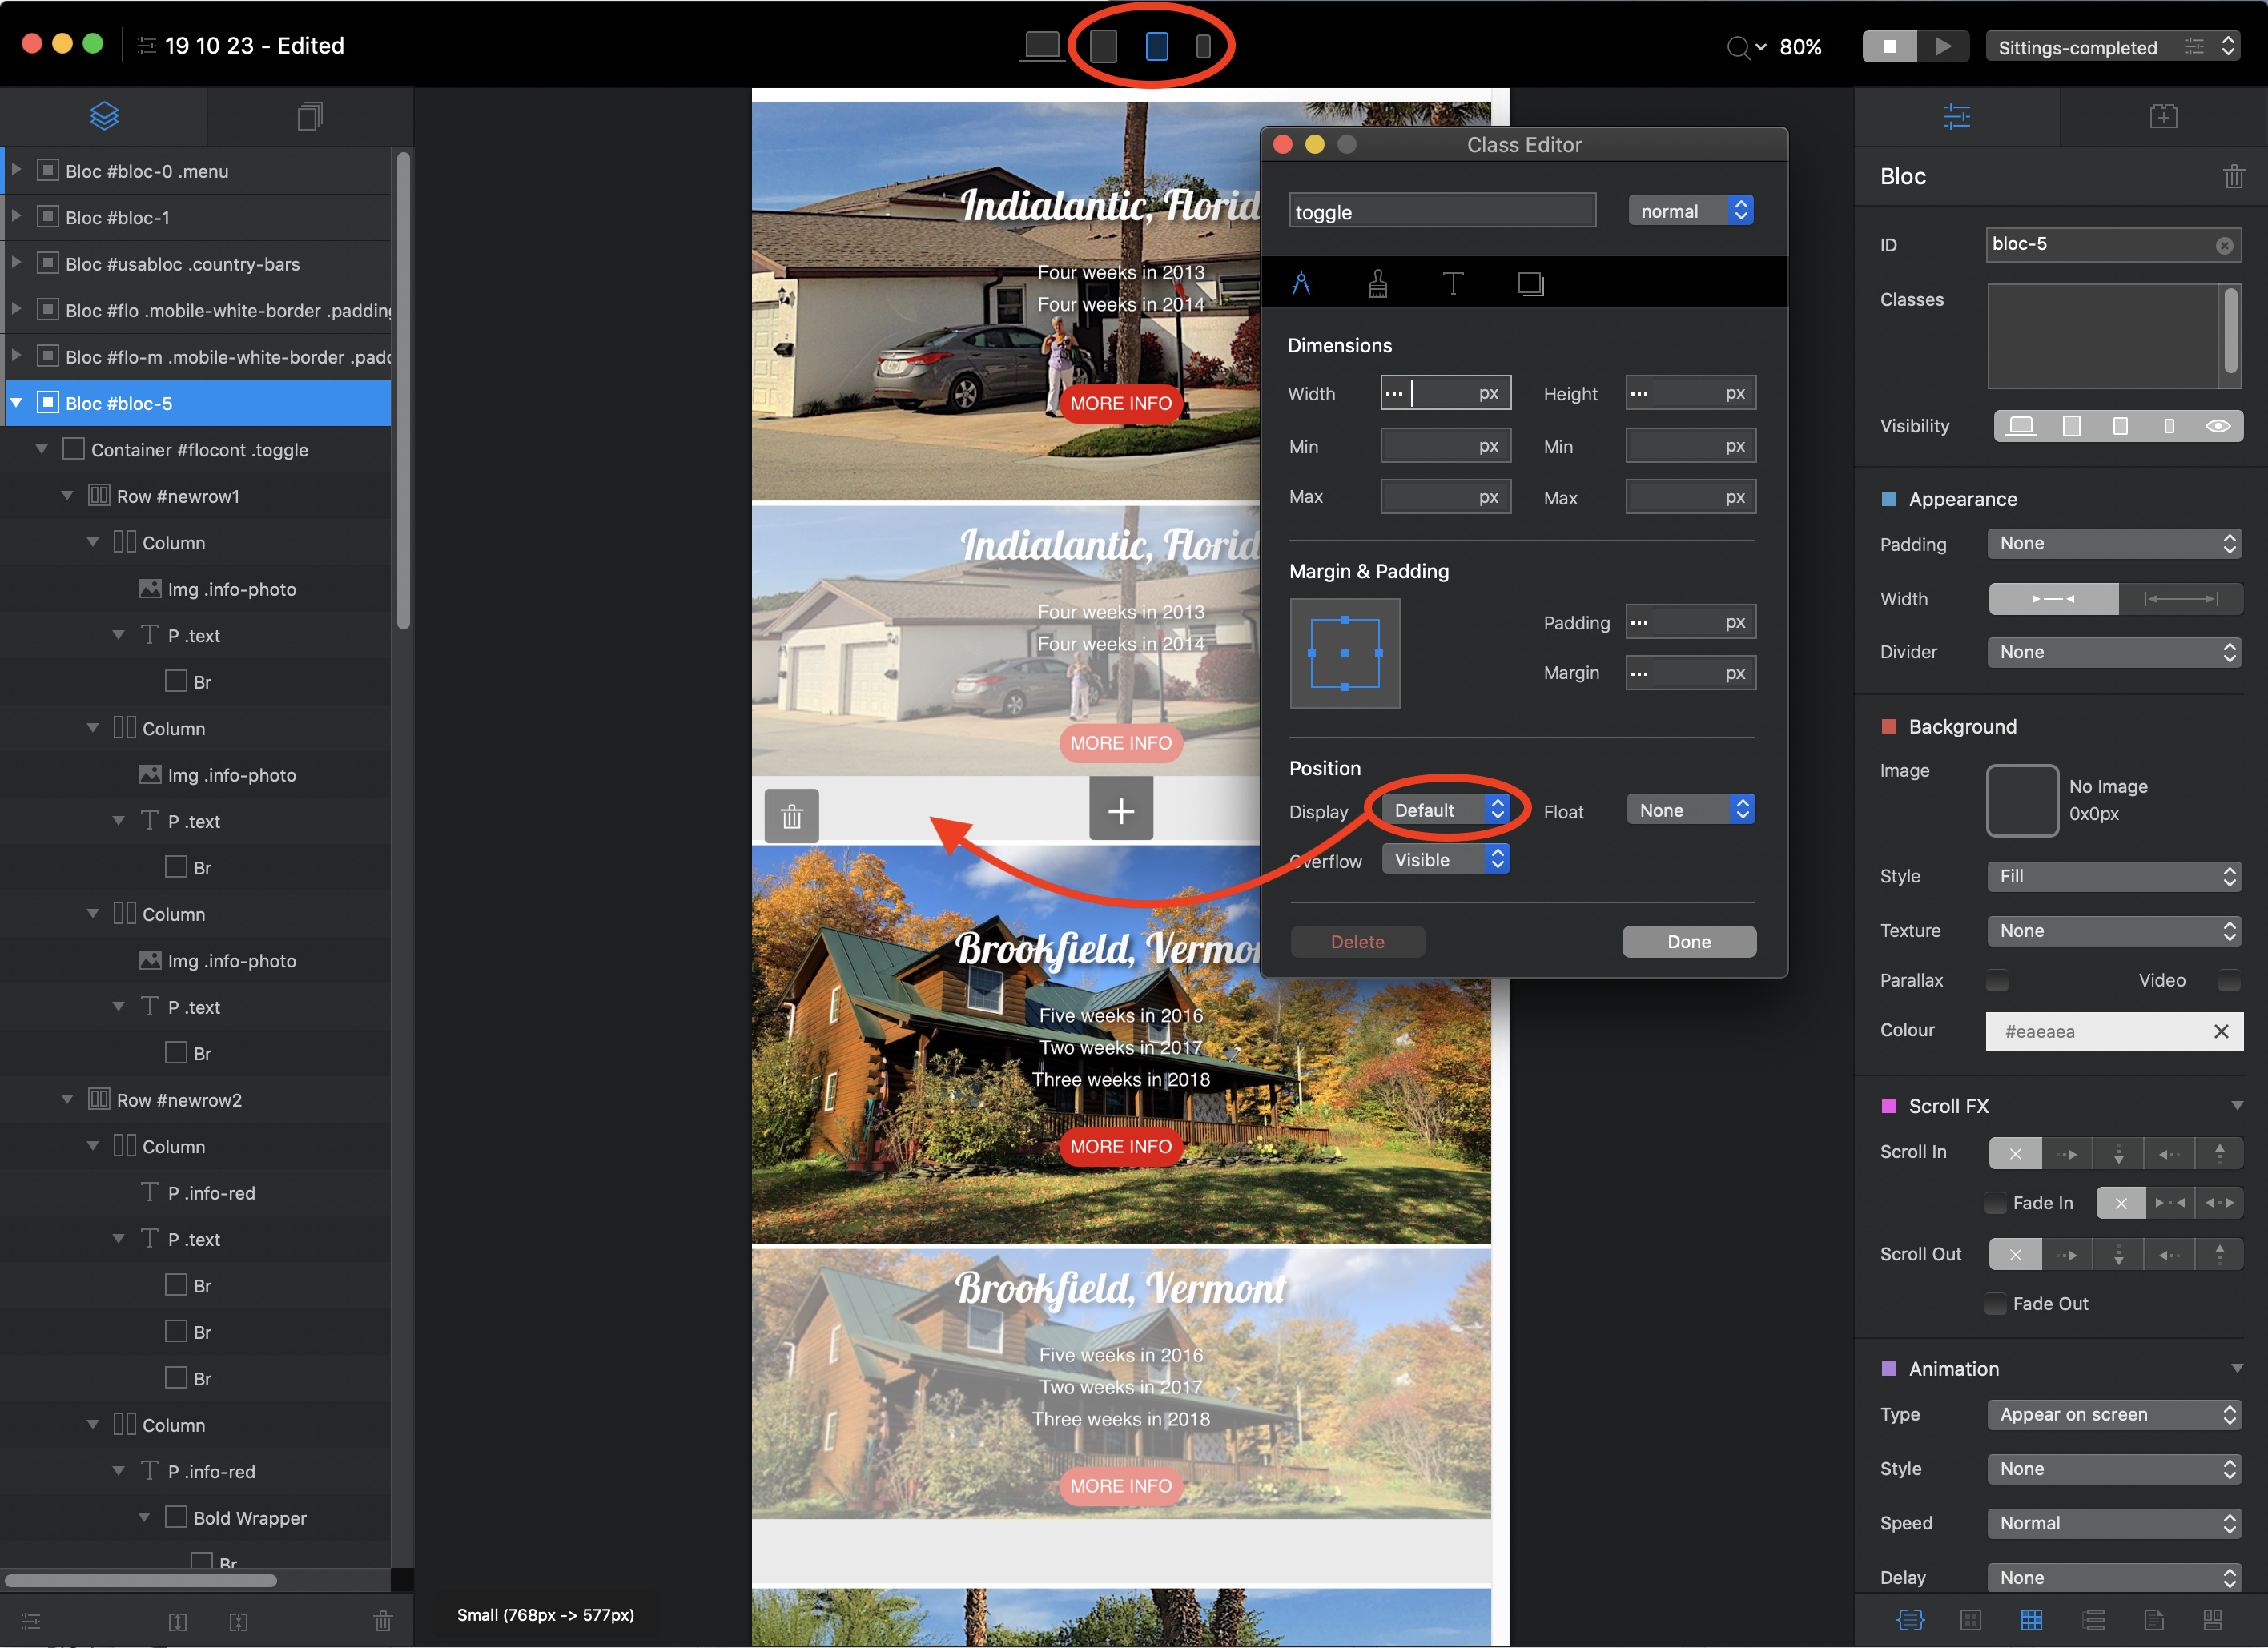Enable the Fade In checkbox
This screenshot has width=2268, height=1648.
[1995, 1203]
